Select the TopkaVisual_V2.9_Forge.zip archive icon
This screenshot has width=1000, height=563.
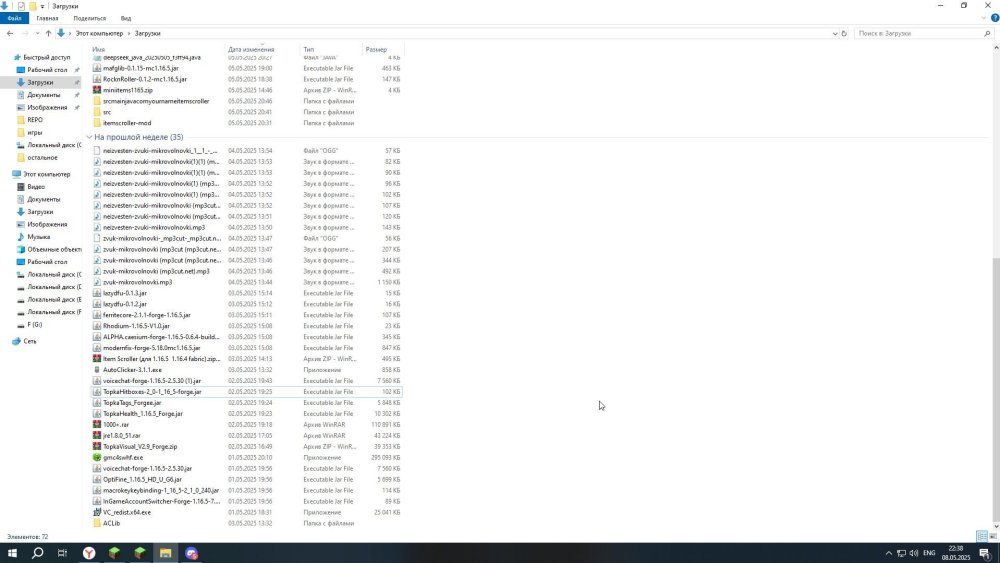[97, 446]
